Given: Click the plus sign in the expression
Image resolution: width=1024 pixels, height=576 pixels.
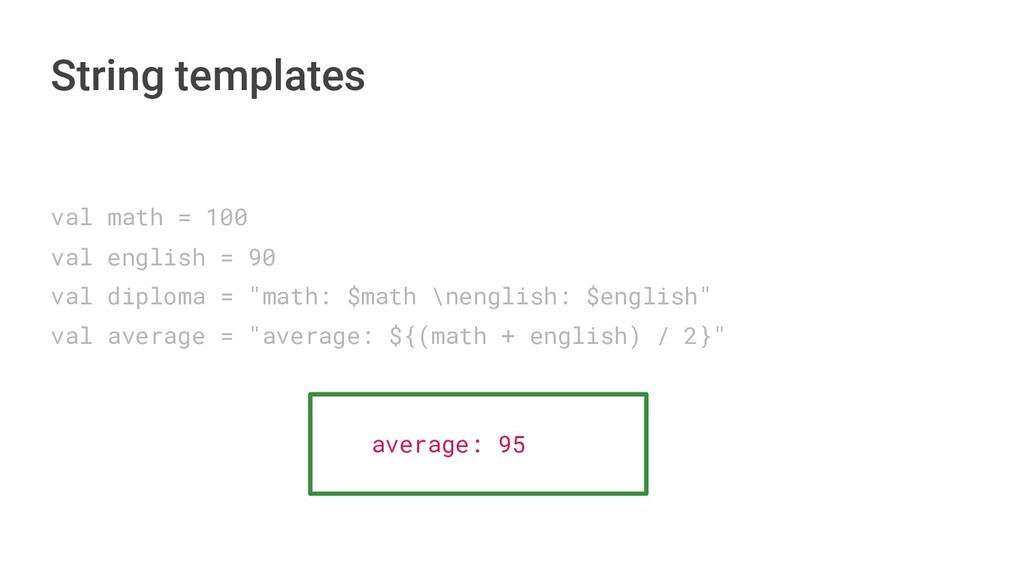Looking at the screenshot, I should (508, 336).
